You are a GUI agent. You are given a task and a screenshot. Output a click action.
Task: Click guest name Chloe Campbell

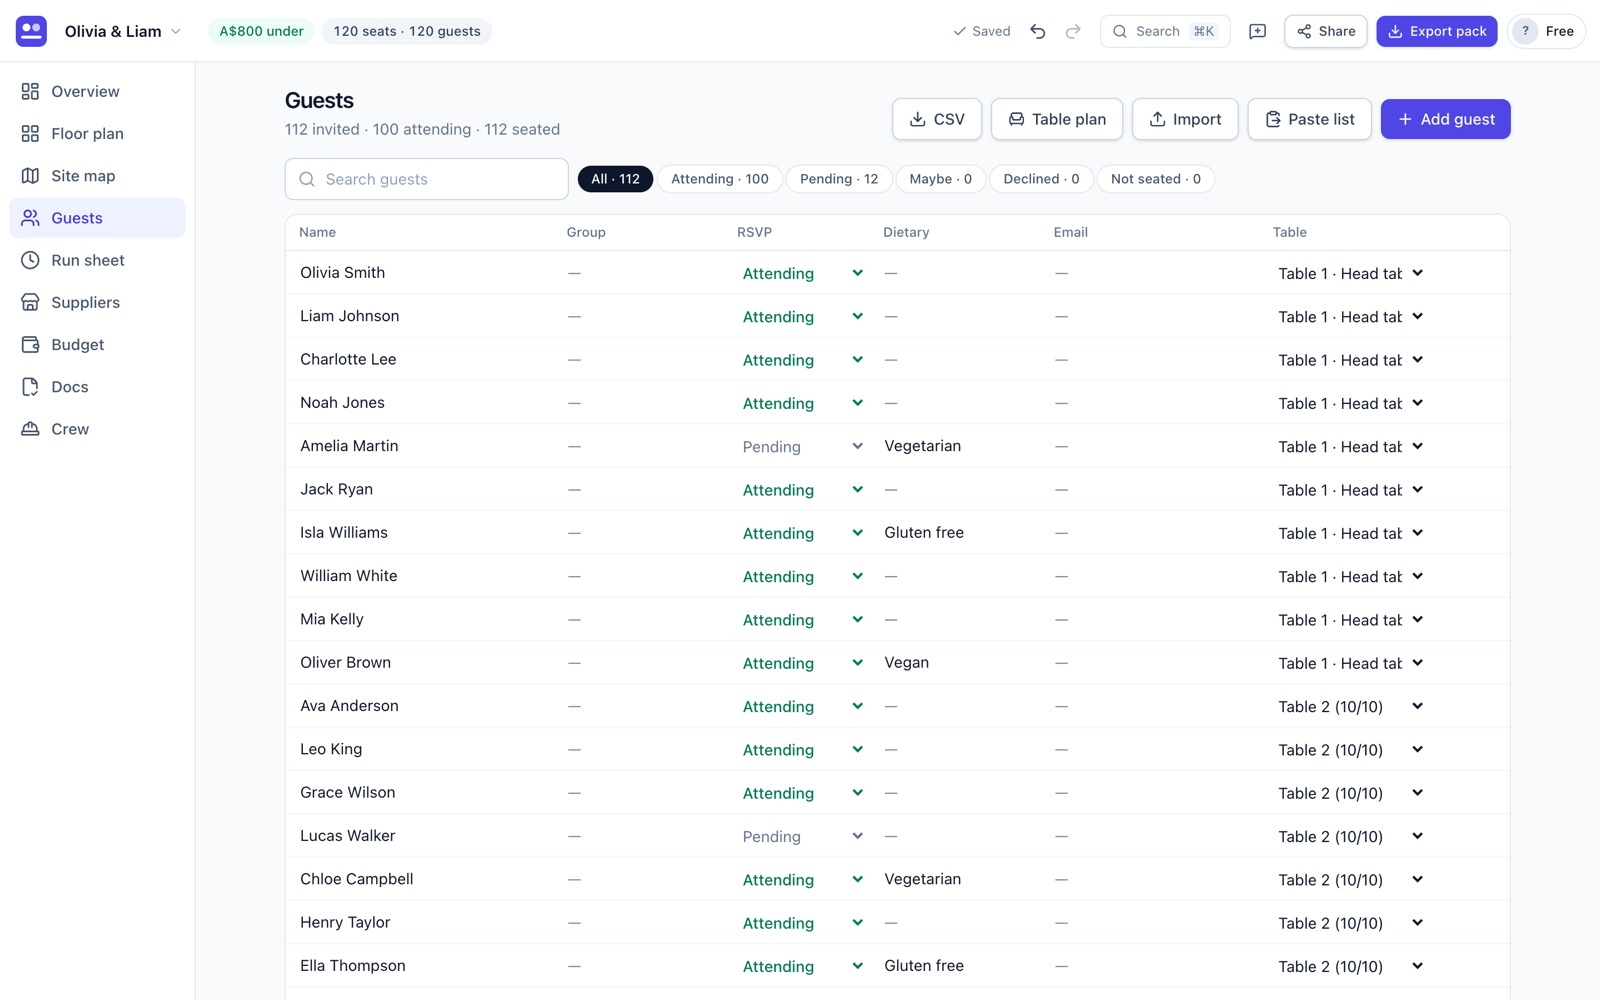coord(357,879)
